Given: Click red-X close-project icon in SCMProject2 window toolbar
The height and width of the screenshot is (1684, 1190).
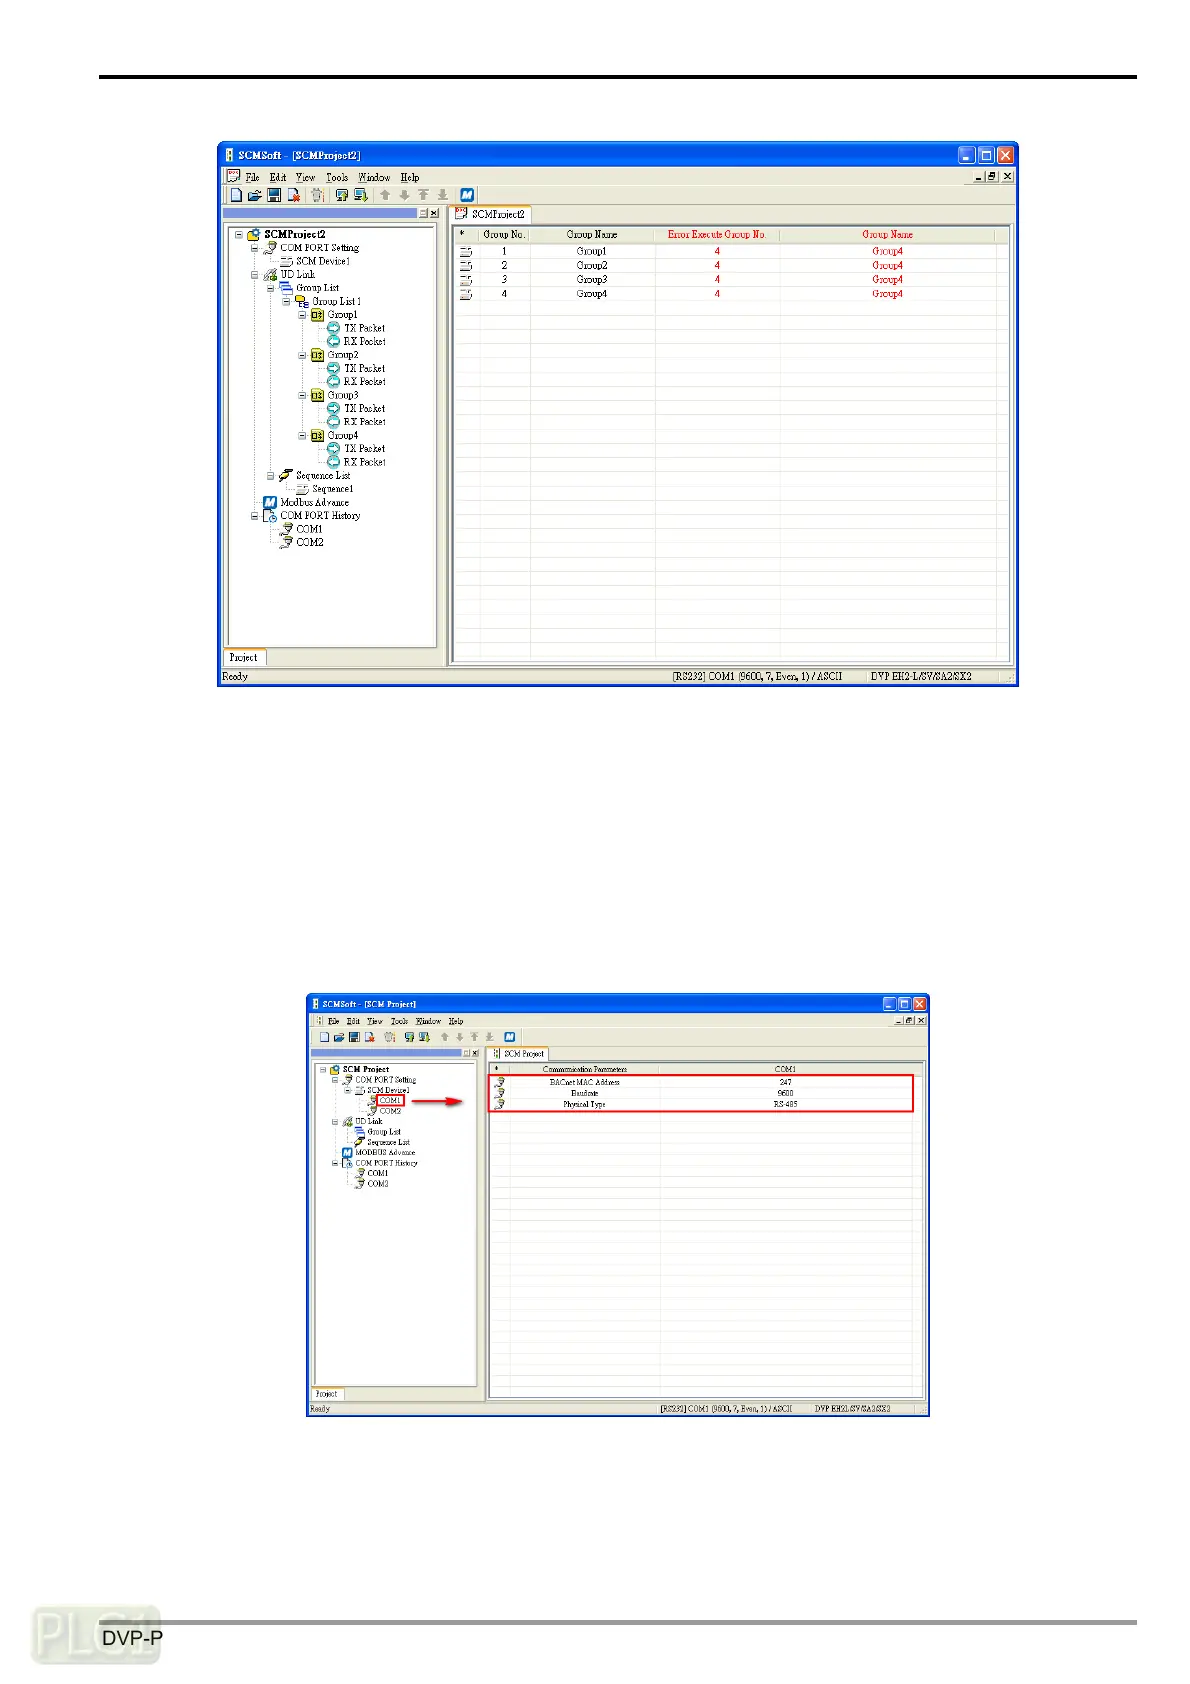Looking at the screenshot, I should coord(293,195).
